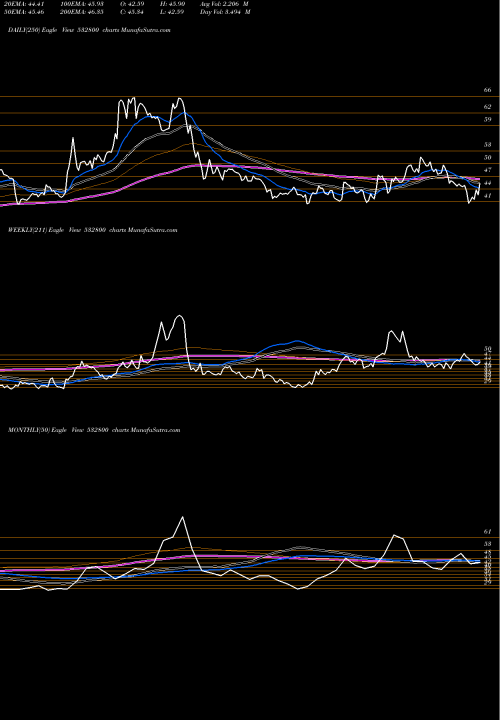Click the Day Vol figure
Screen dimensions: 500x720
[225, 12]
